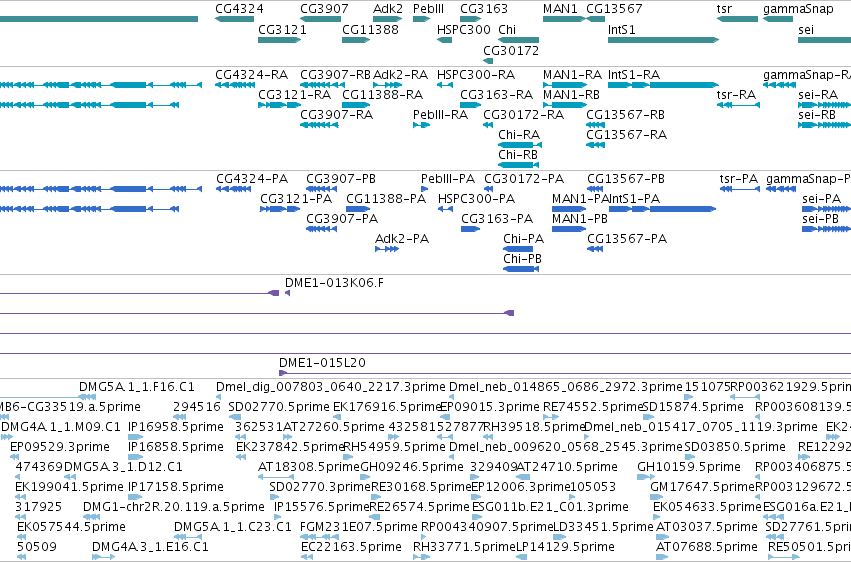851x562 pixels.
Task: Click the HSPC300-RA transcript label
Action: click(476, 74)
